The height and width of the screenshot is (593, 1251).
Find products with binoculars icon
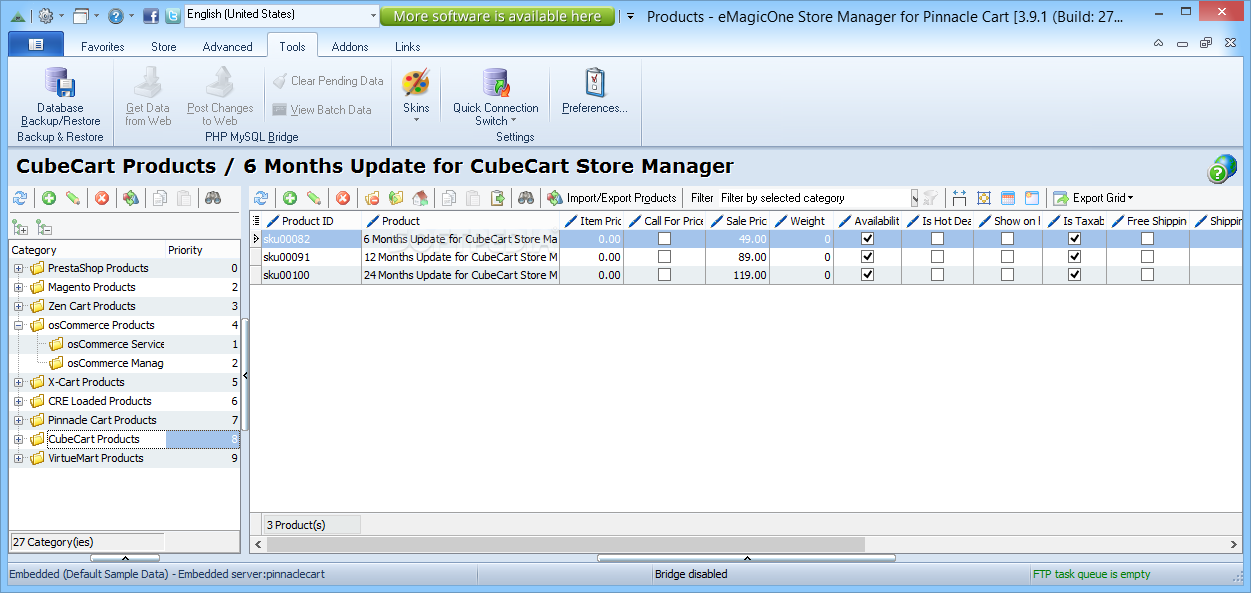[x=526, y=198]
